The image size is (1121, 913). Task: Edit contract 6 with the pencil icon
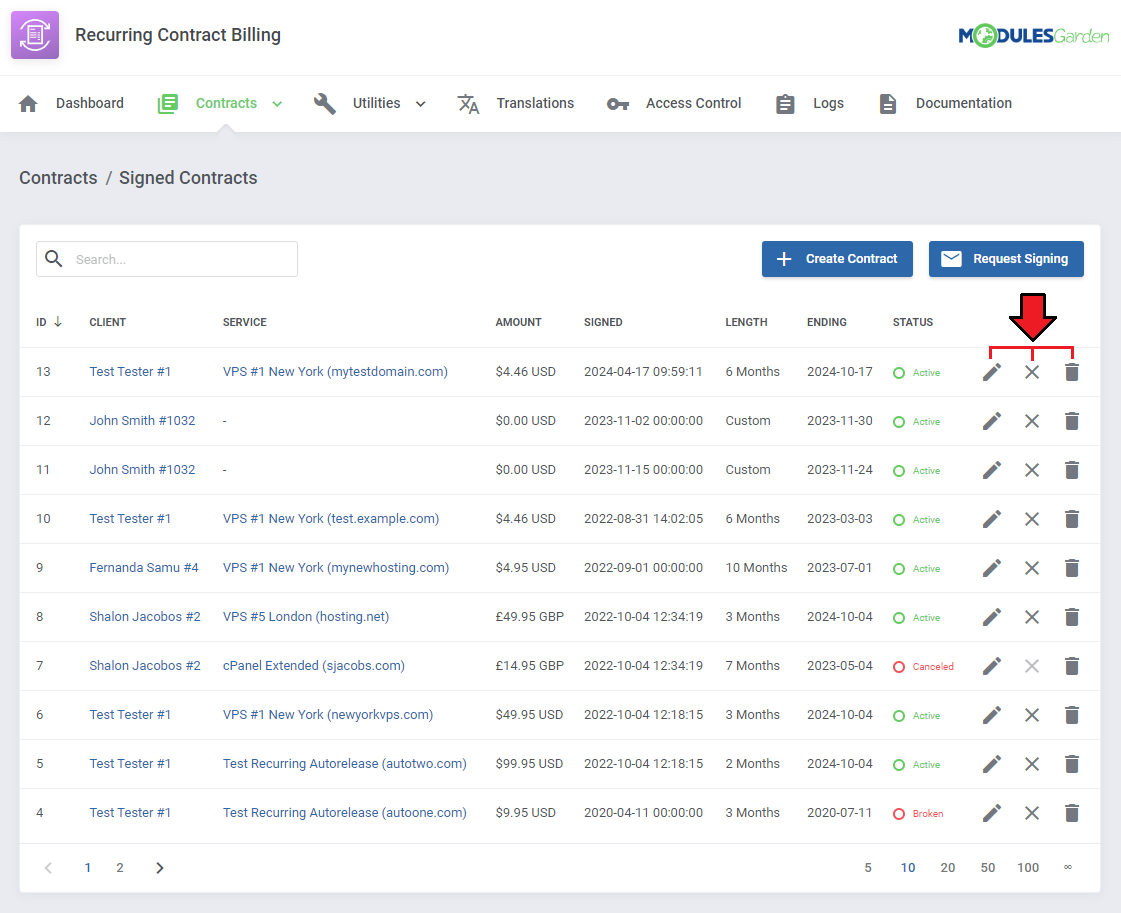[992, 715]
